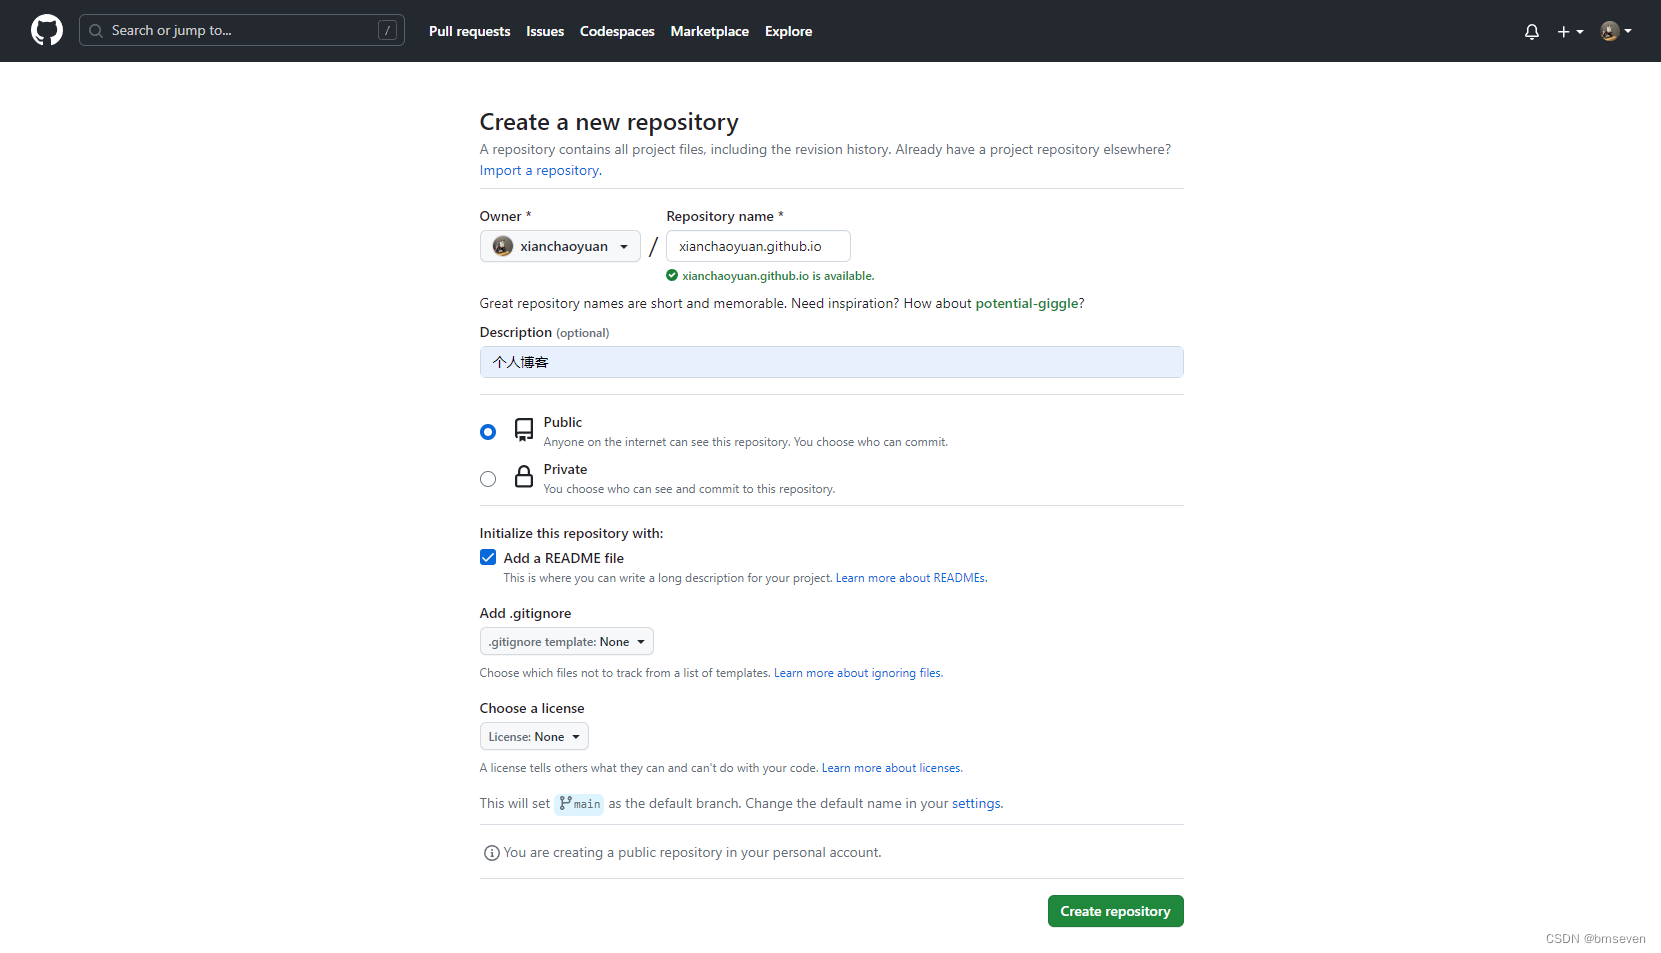Screen dimensions: 1661x953
Task: Open Learn more about READMEs link
Action: pyautogui.click(x=911, y=578)
